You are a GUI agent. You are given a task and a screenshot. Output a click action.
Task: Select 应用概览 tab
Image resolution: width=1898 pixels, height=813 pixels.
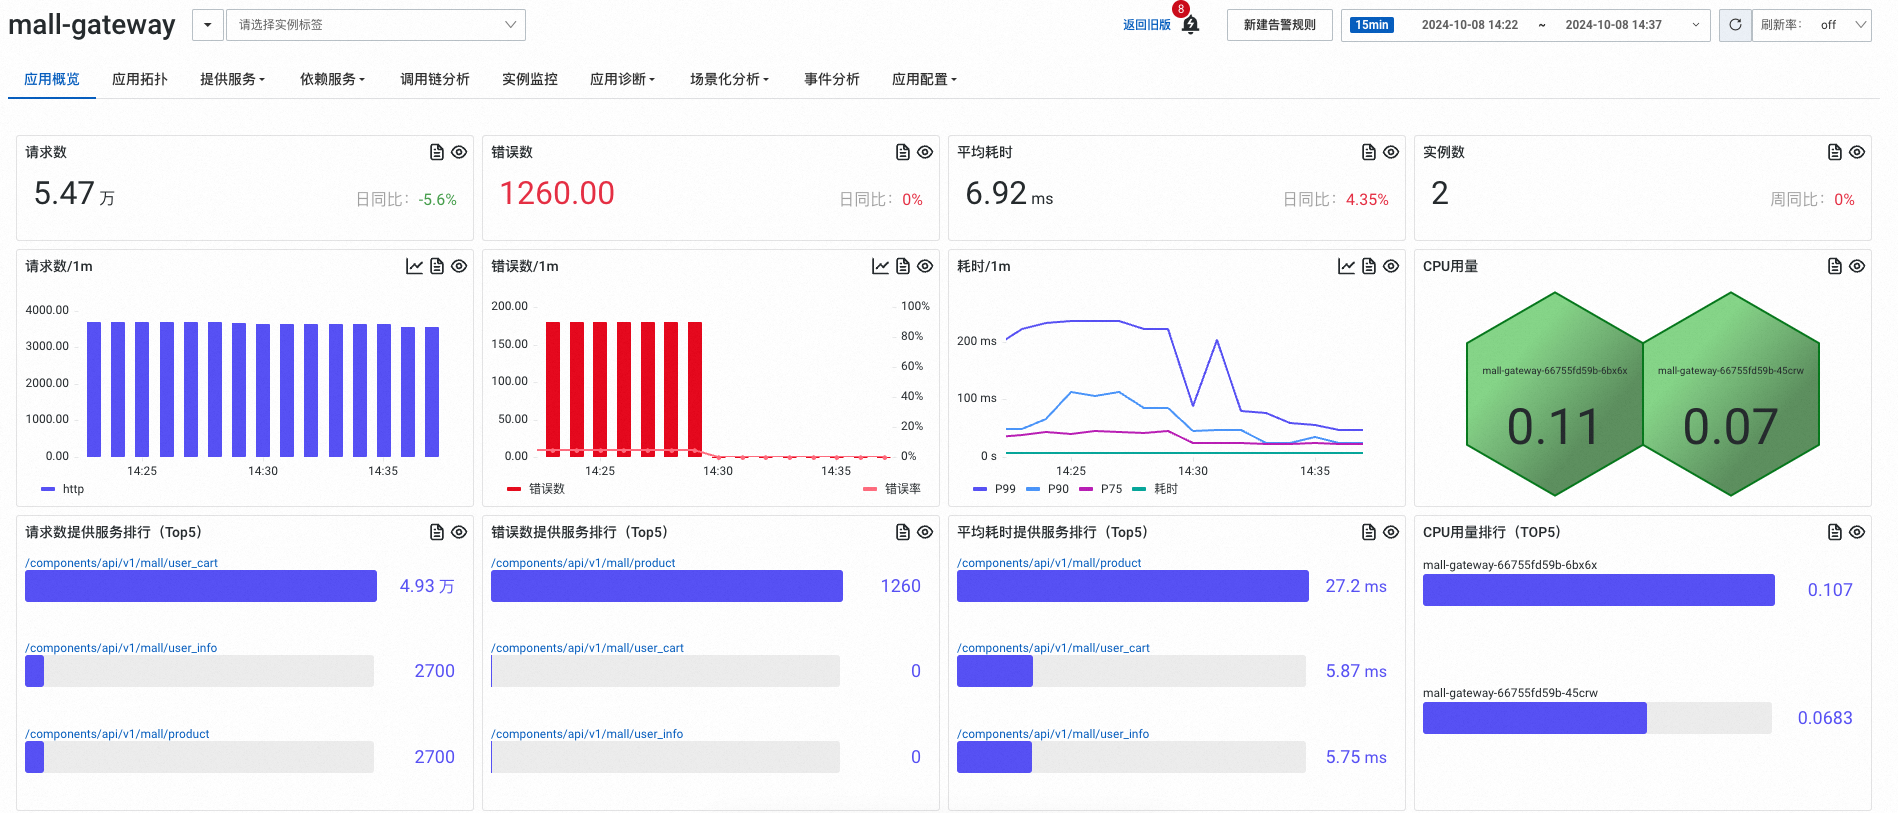point(52,79)
